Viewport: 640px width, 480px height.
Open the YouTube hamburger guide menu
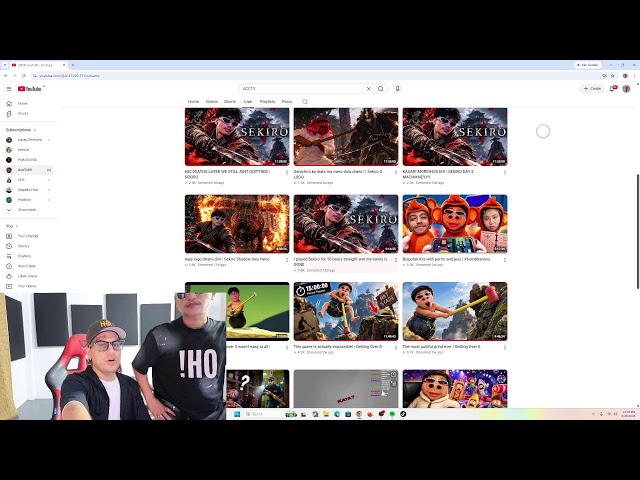tap(9, 89)
